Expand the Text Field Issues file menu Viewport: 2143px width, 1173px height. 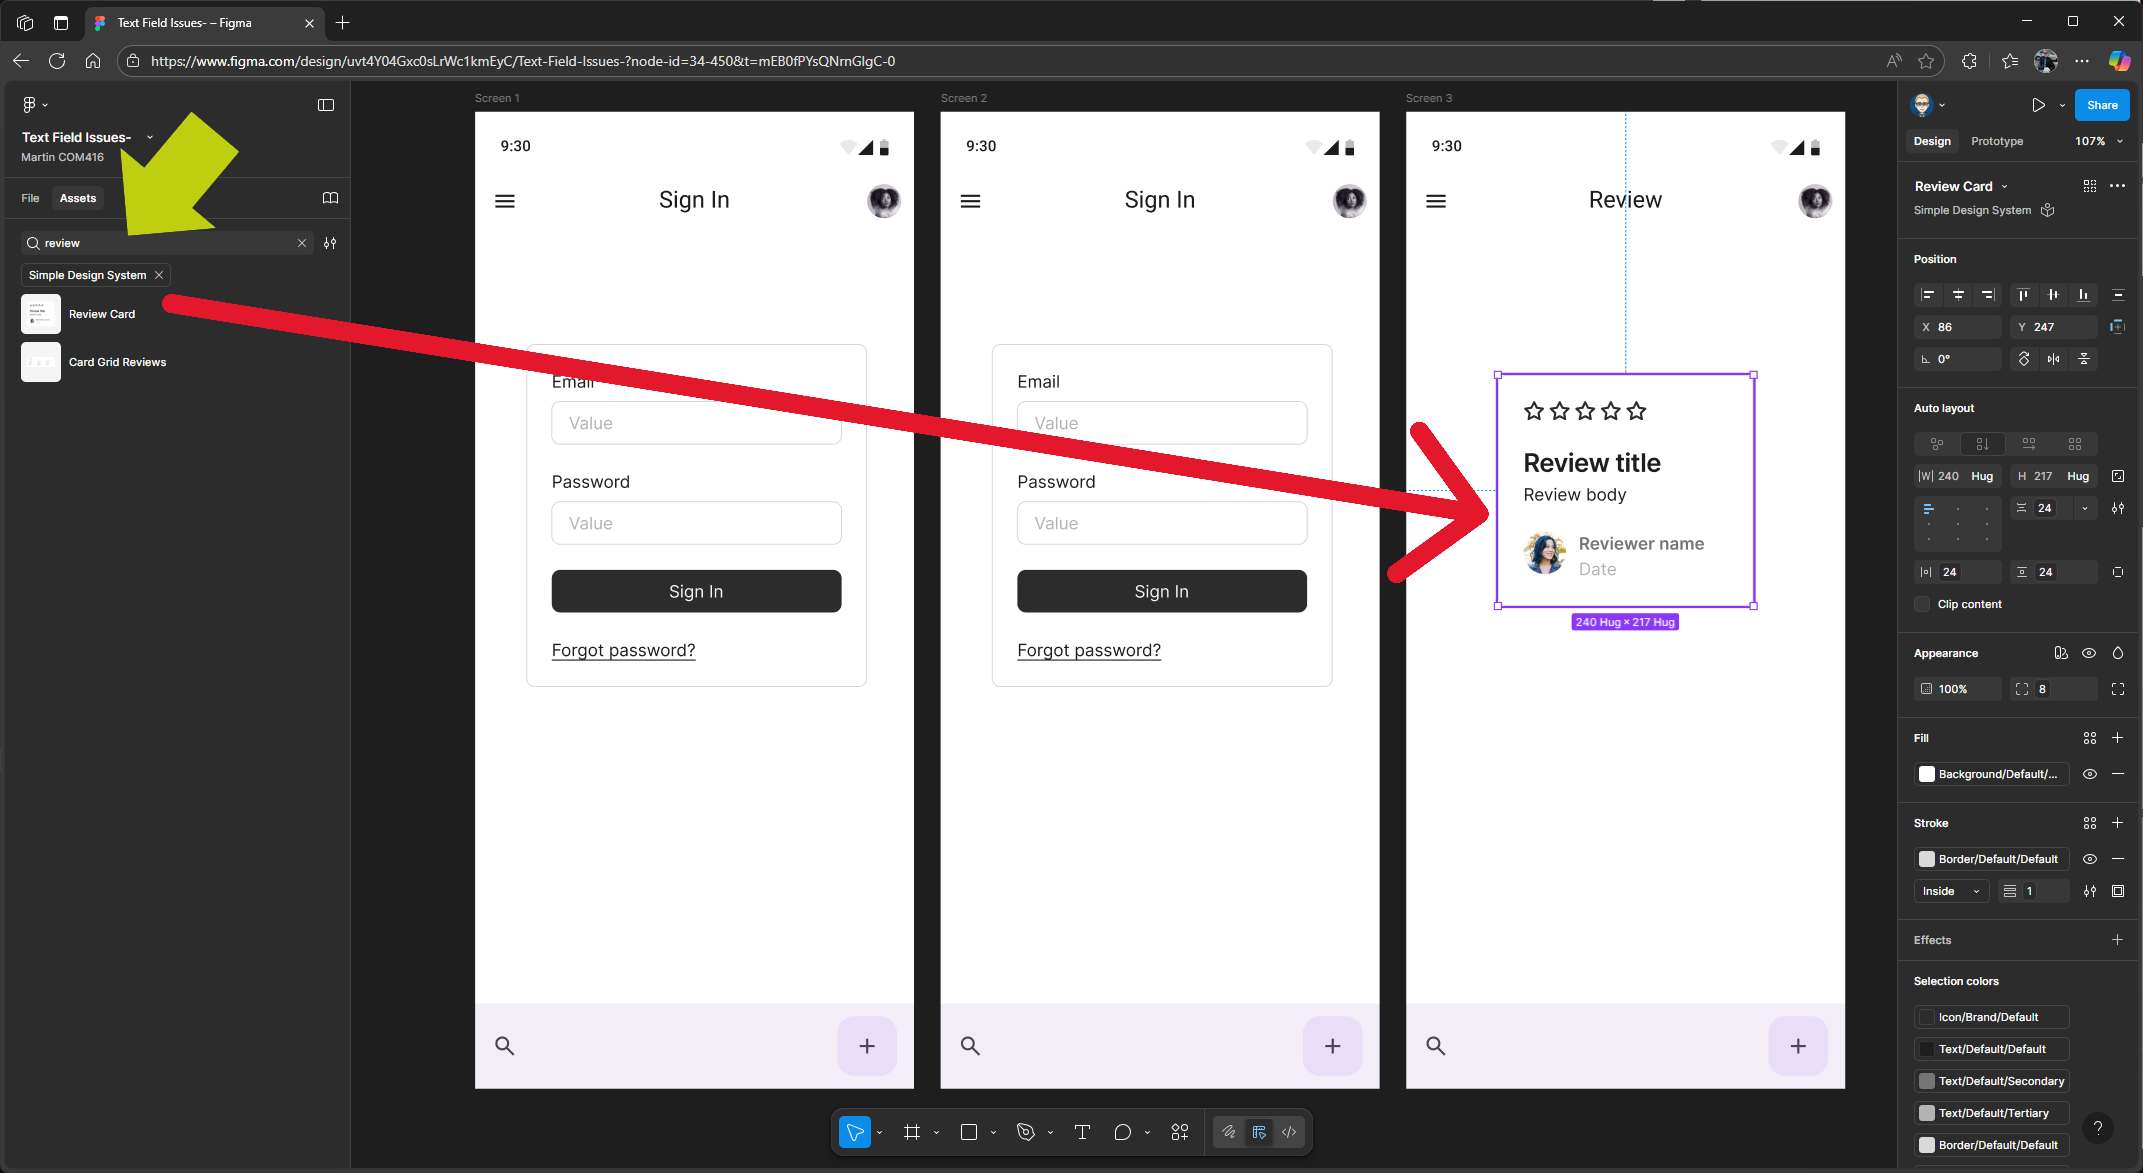pos(150,137)
